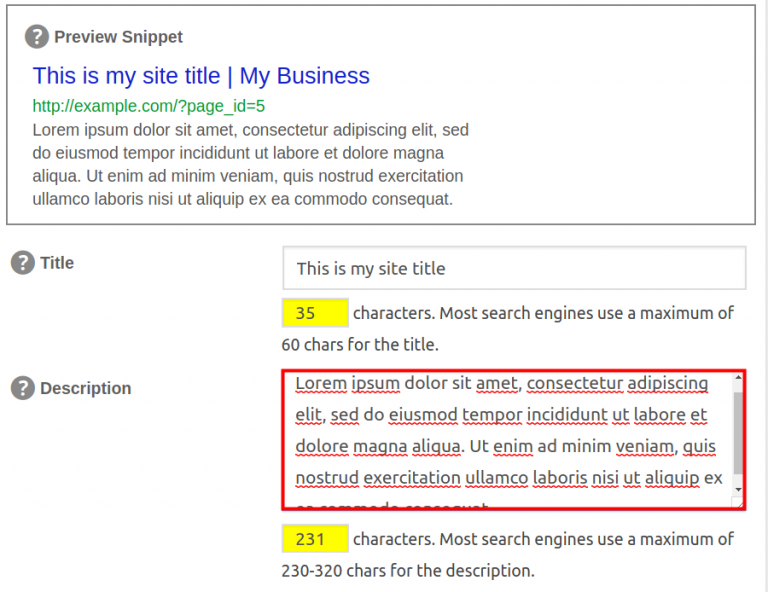Click the yellow title character count showing 35

coord(315,313)
